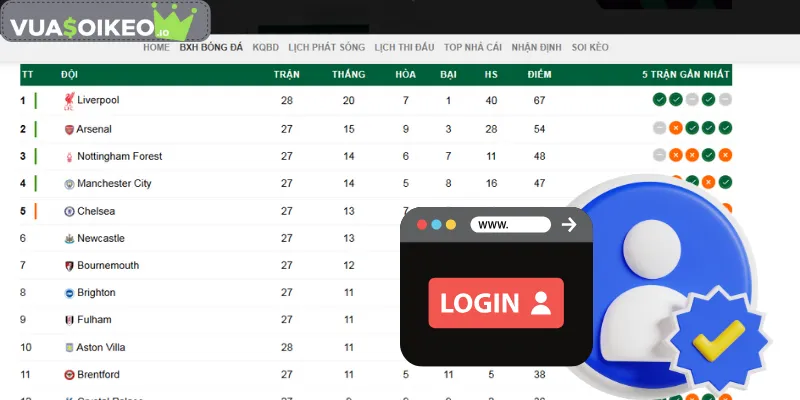Open the KQBD menu item
This screenshot has height=400, width=800.
[x=266, y=47]
